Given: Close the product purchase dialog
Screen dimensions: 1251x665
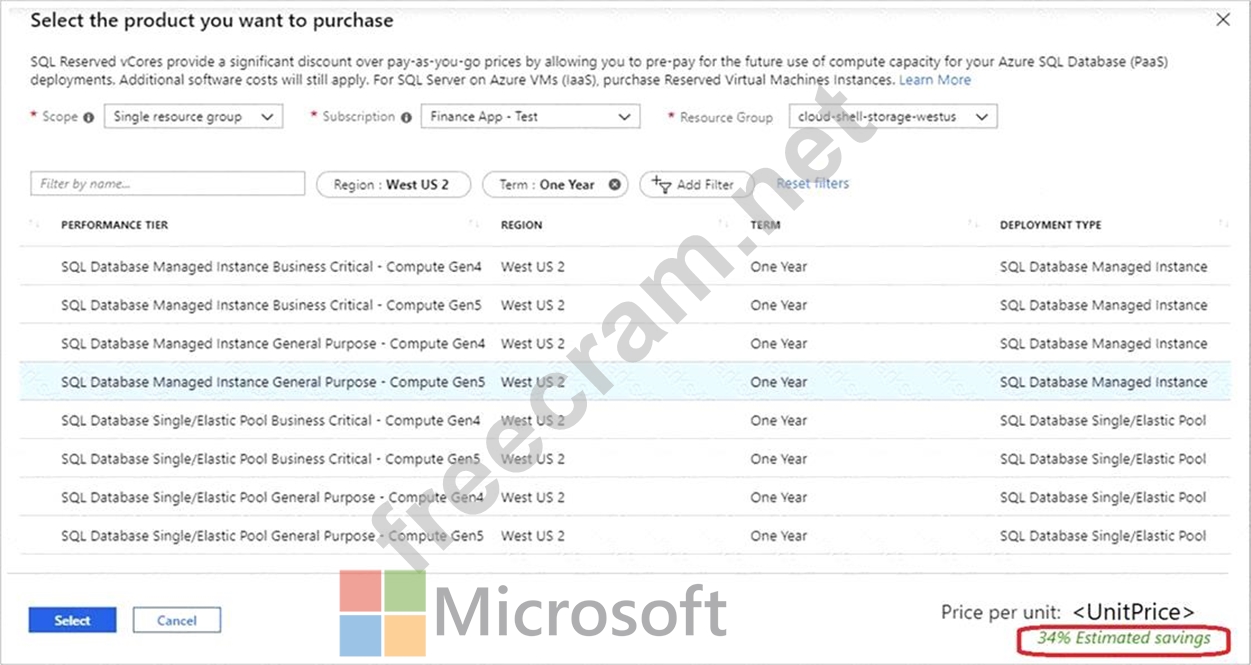Looking at the screenshot, I should pyautogui.click(x=1222, y=20).
